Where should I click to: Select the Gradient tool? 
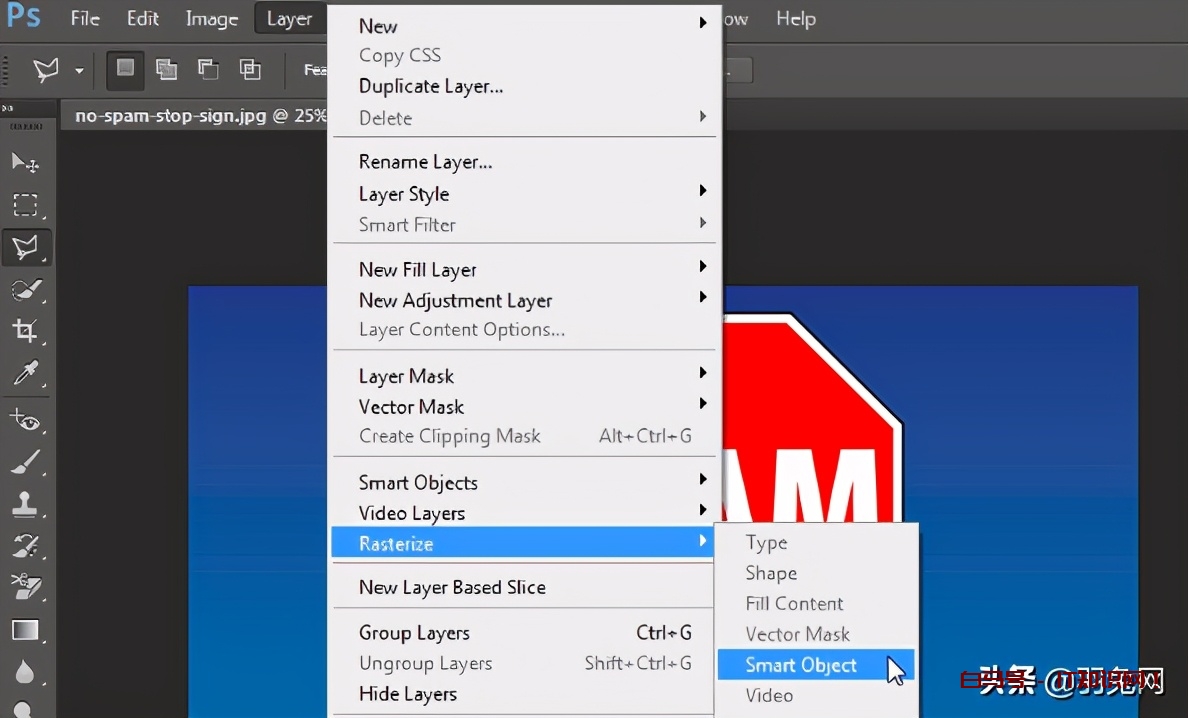[25, 630]
